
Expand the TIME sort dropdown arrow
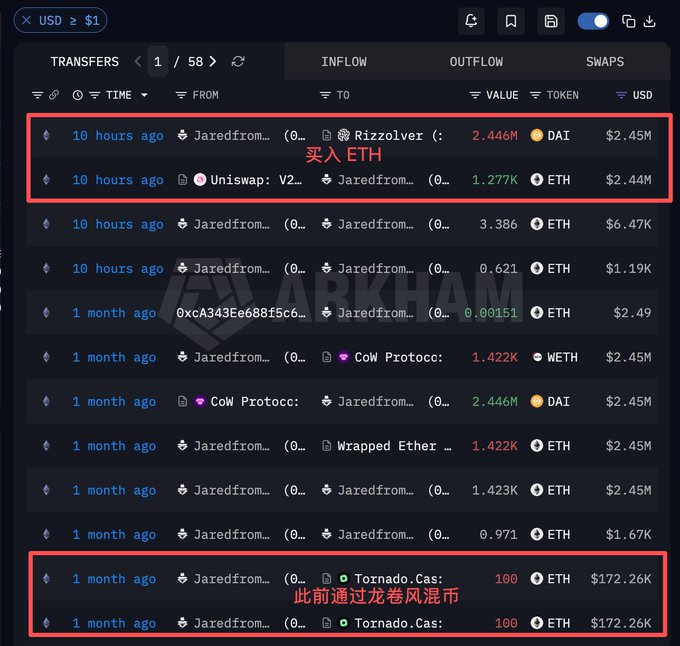coord(144,95)
